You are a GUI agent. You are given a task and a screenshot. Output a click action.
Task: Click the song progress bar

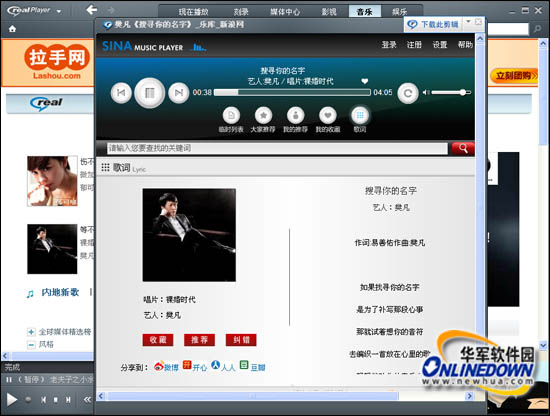tap(292, 92)
